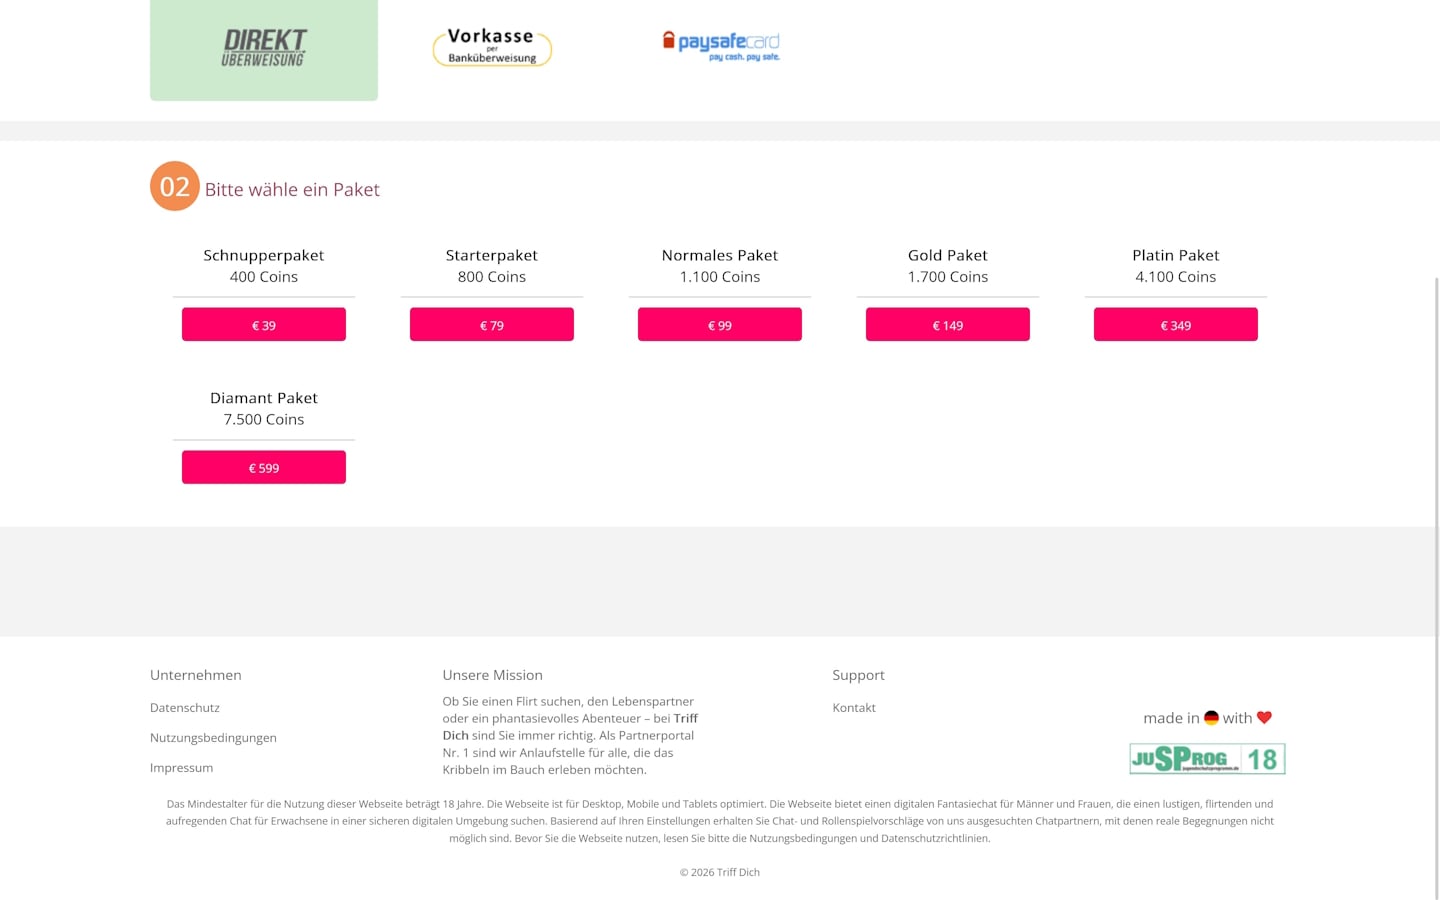Buy Starterpaket for € 79
Image resolution: width=1440 pixels, height=900 pixels.
[x=492, y=325]
